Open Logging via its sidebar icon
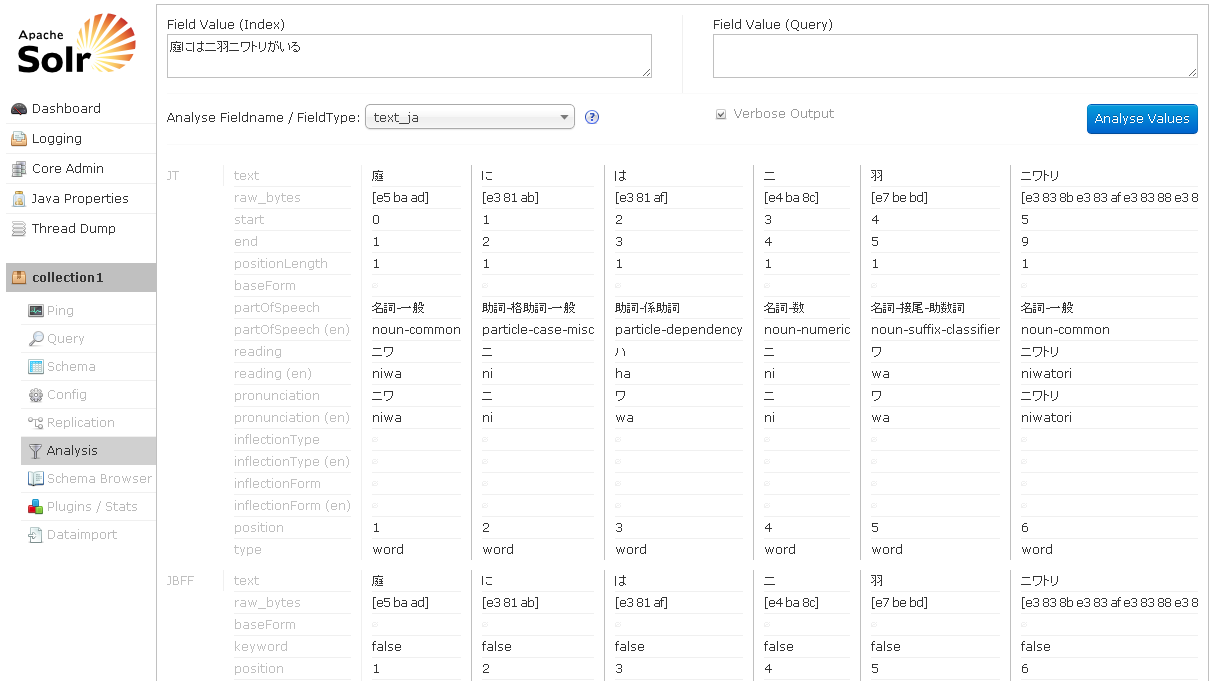This screenshot has height=681, width=1219. [x=19, y=139]
